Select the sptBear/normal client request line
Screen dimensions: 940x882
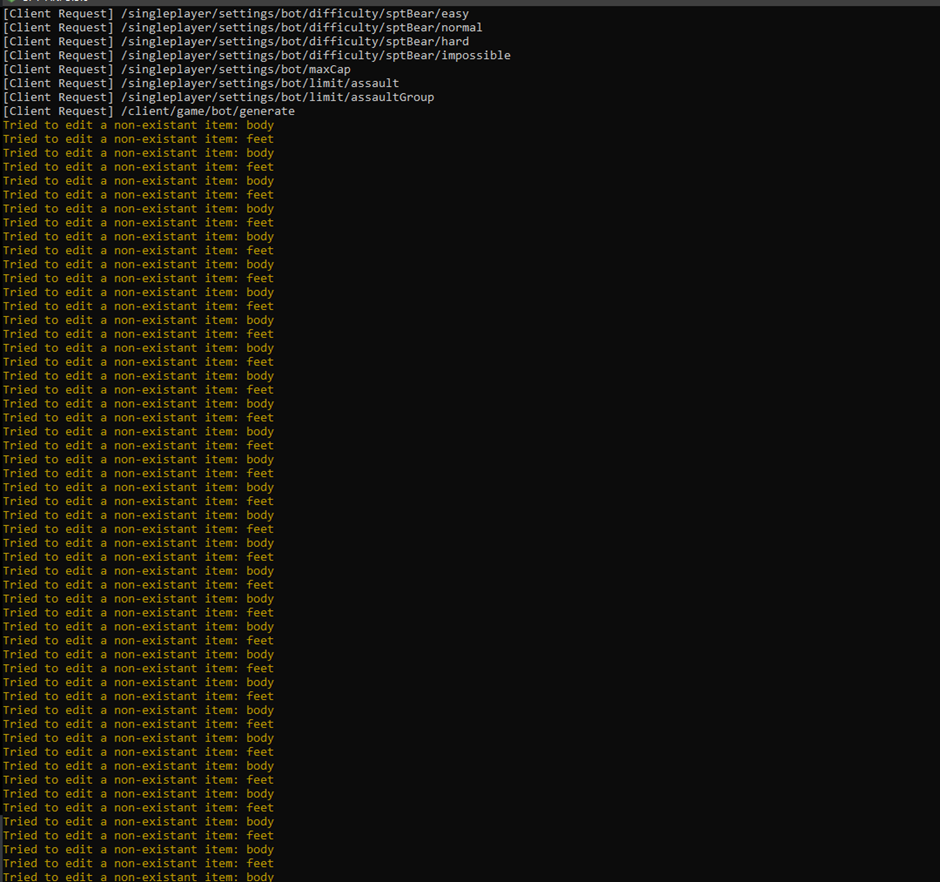pyautogui.click(x=243, y=28)
